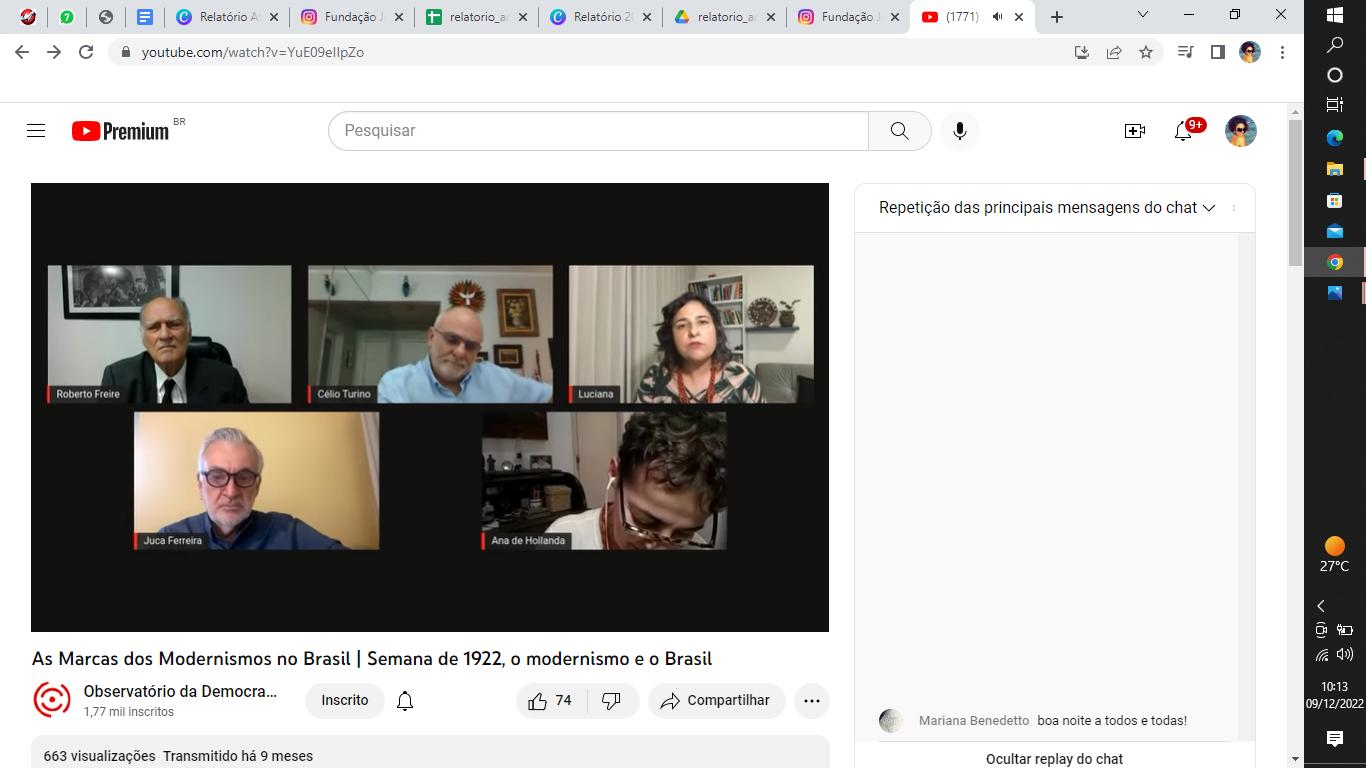Toggle Inscrito subscription button
This screenshot has width=1366, height=768.
coord(345,701)
